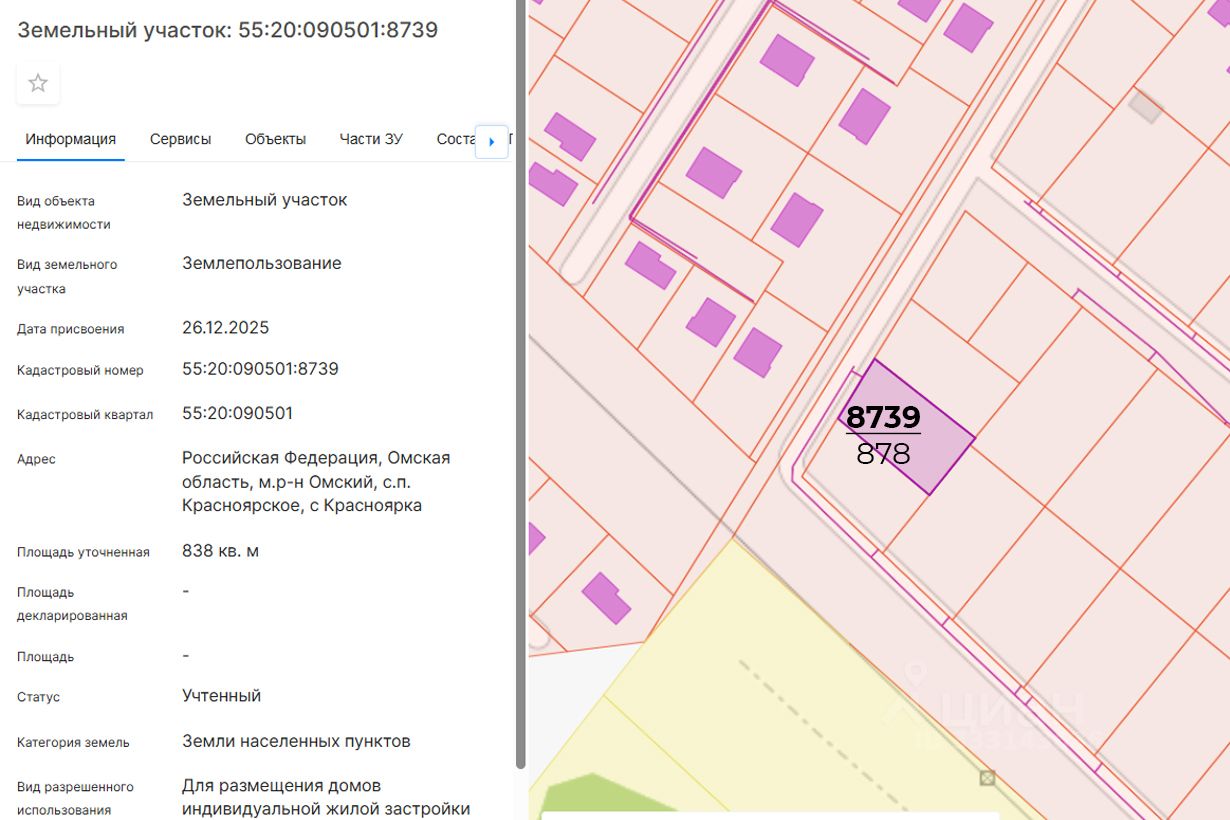Image resolution: width=1230 pixels, height=820 pixels.
Task: Click the info panel vertical scrollbar
Action: pyautogui.click(x=520, y=384)
